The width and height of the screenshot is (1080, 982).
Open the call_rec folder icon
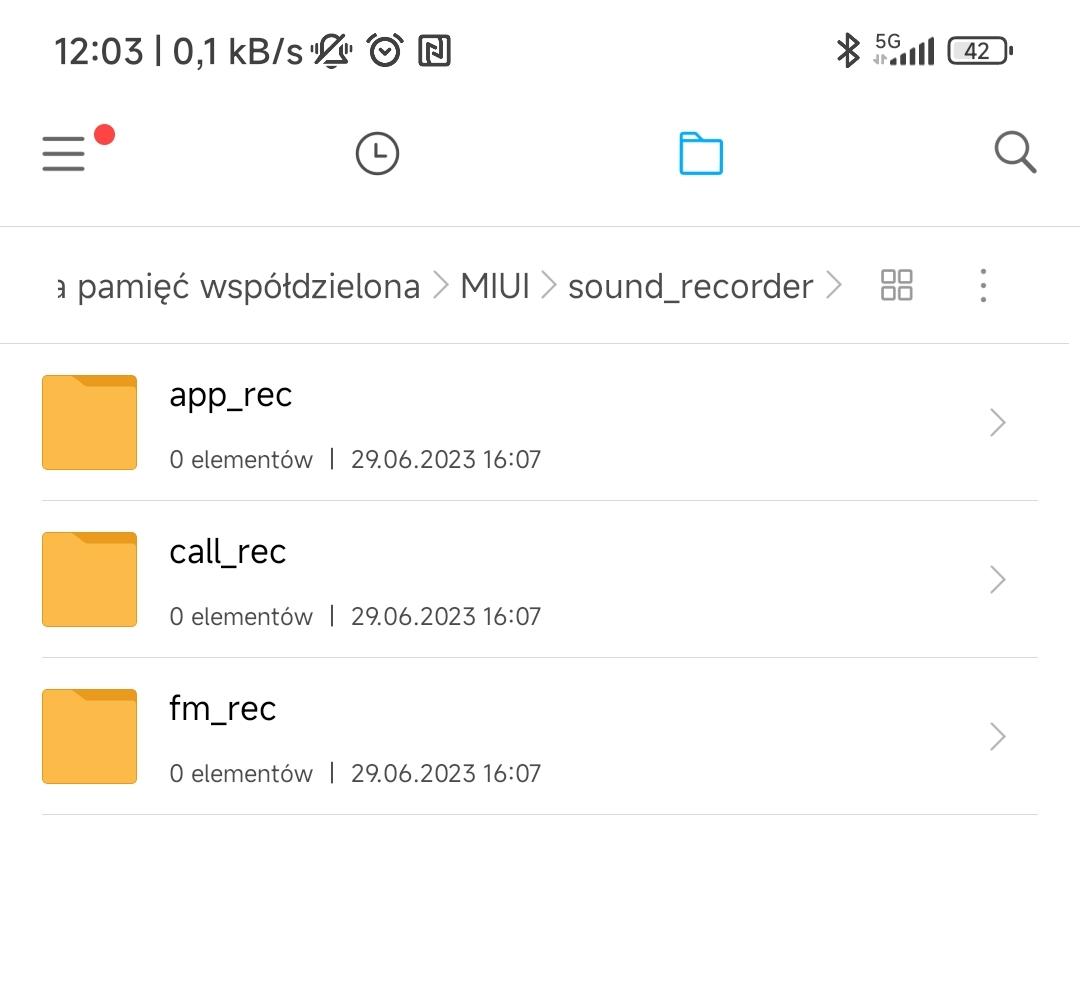pyautogui.click(x=89, y=579)
